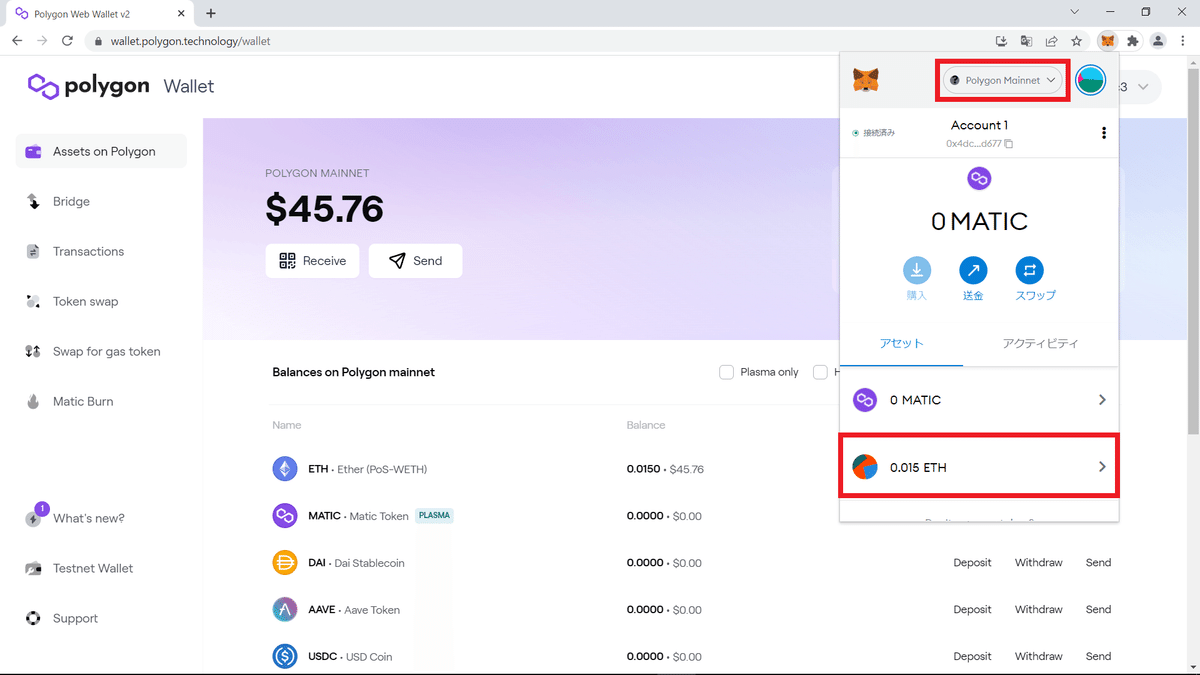Click the MetaMask fox logo in popup
Image resolution: width=1200 pixels, height=675 pixels.
click(866, 80)
